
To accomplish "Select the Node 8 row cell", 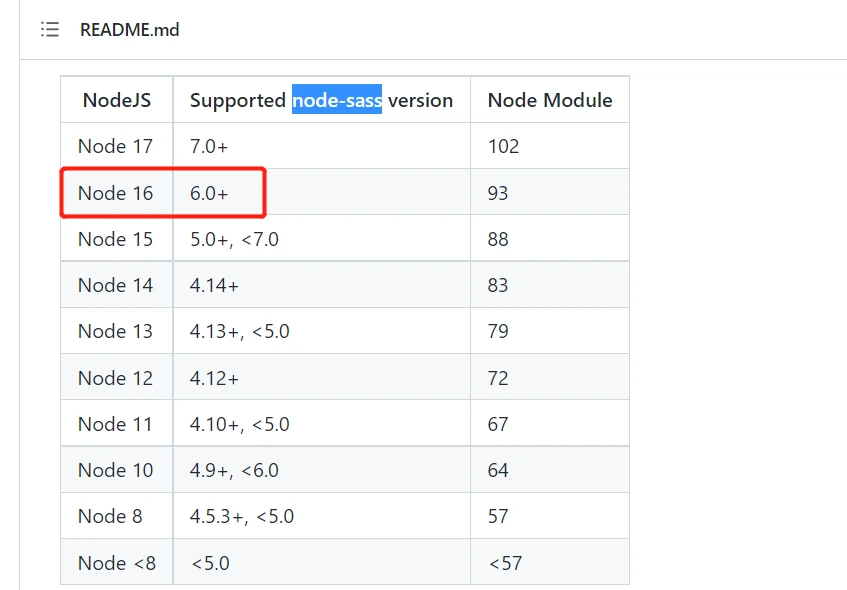I will click(117, 516).
